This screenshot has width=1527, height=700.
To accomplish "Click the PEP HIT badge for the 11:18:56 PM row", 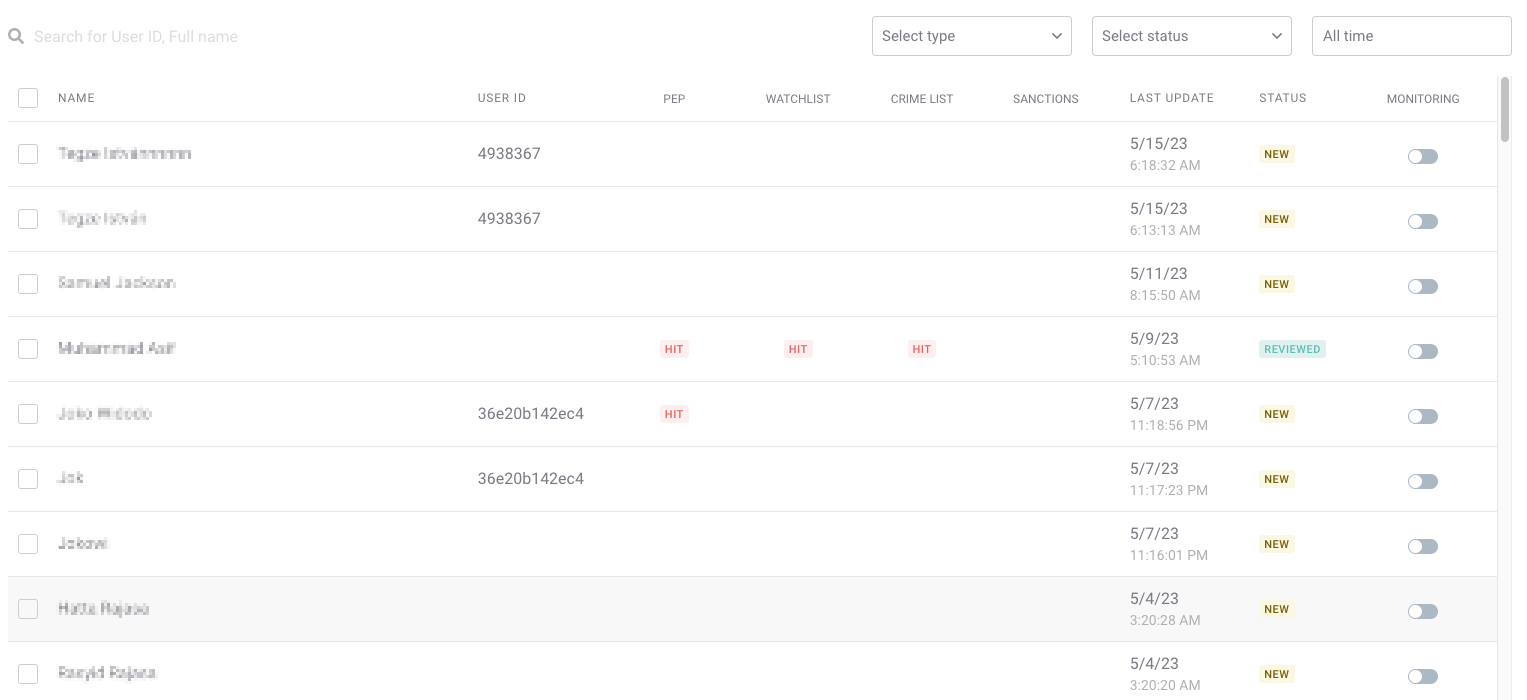I will 674,414.
